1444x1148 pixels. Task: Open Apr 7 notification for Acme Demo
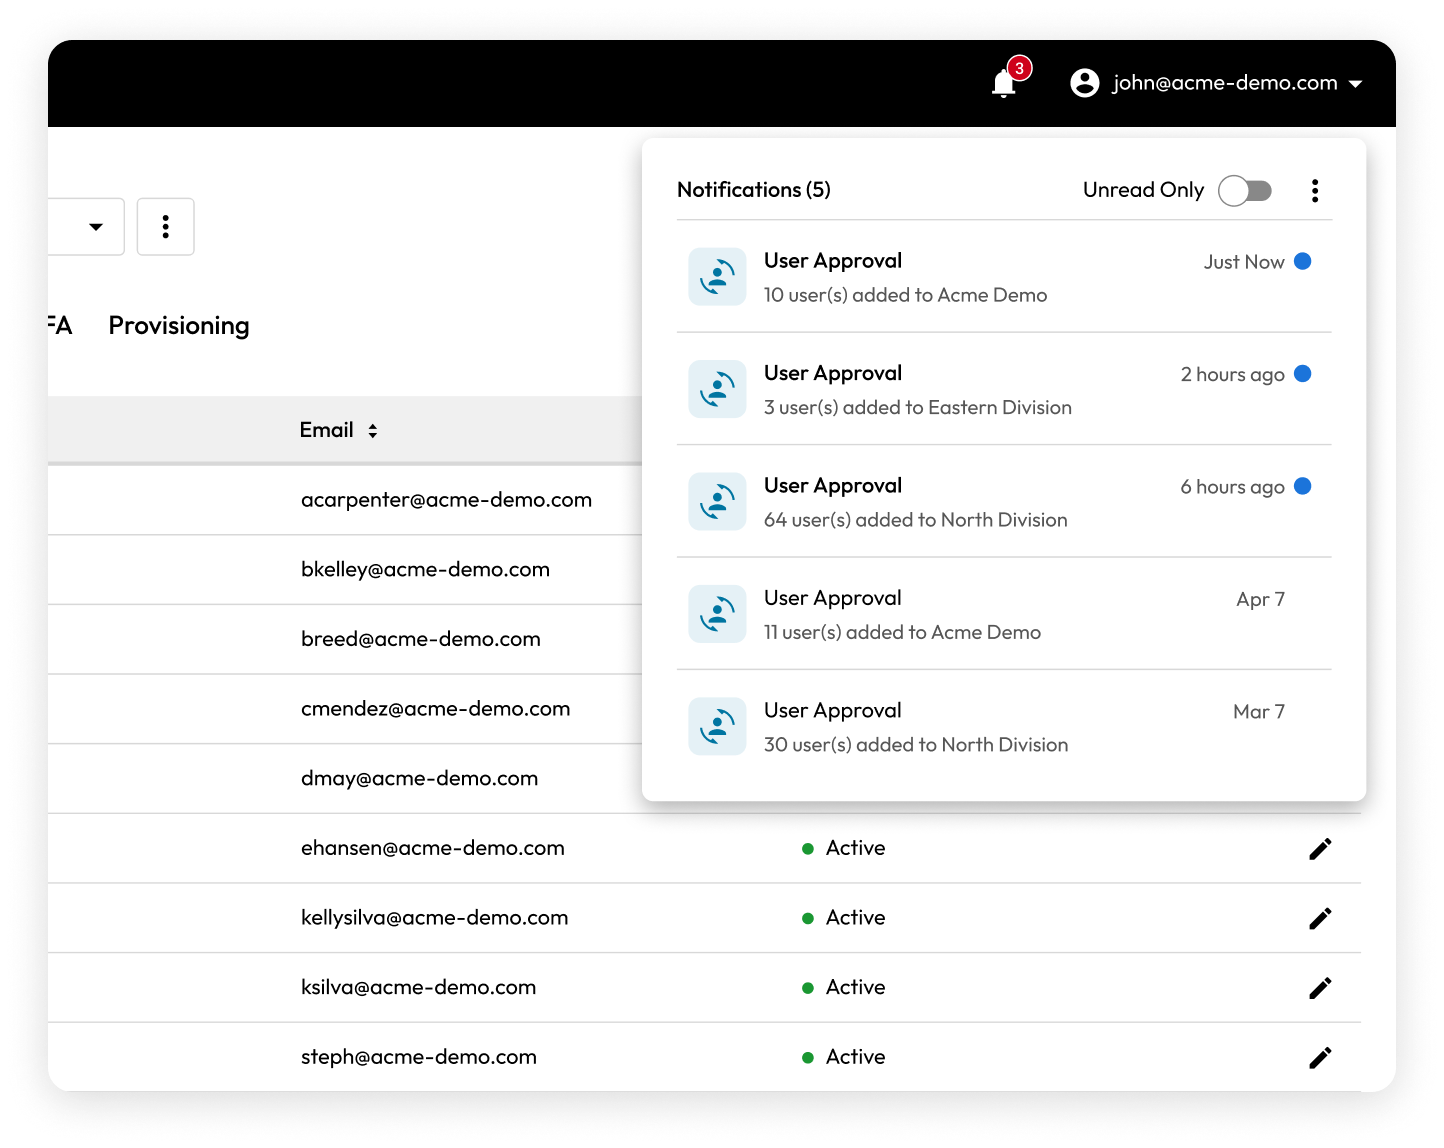902,615
